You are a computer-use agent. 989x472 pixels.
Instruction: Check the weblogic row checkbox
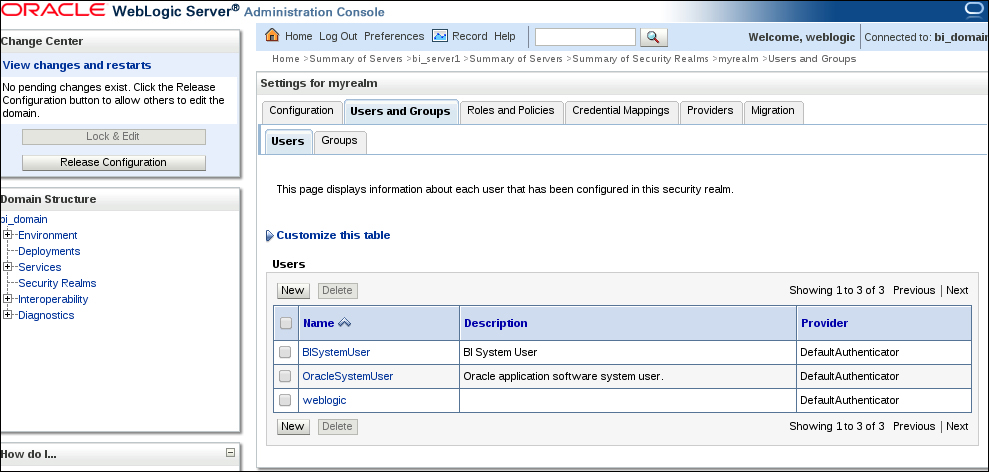coord(285,400)
